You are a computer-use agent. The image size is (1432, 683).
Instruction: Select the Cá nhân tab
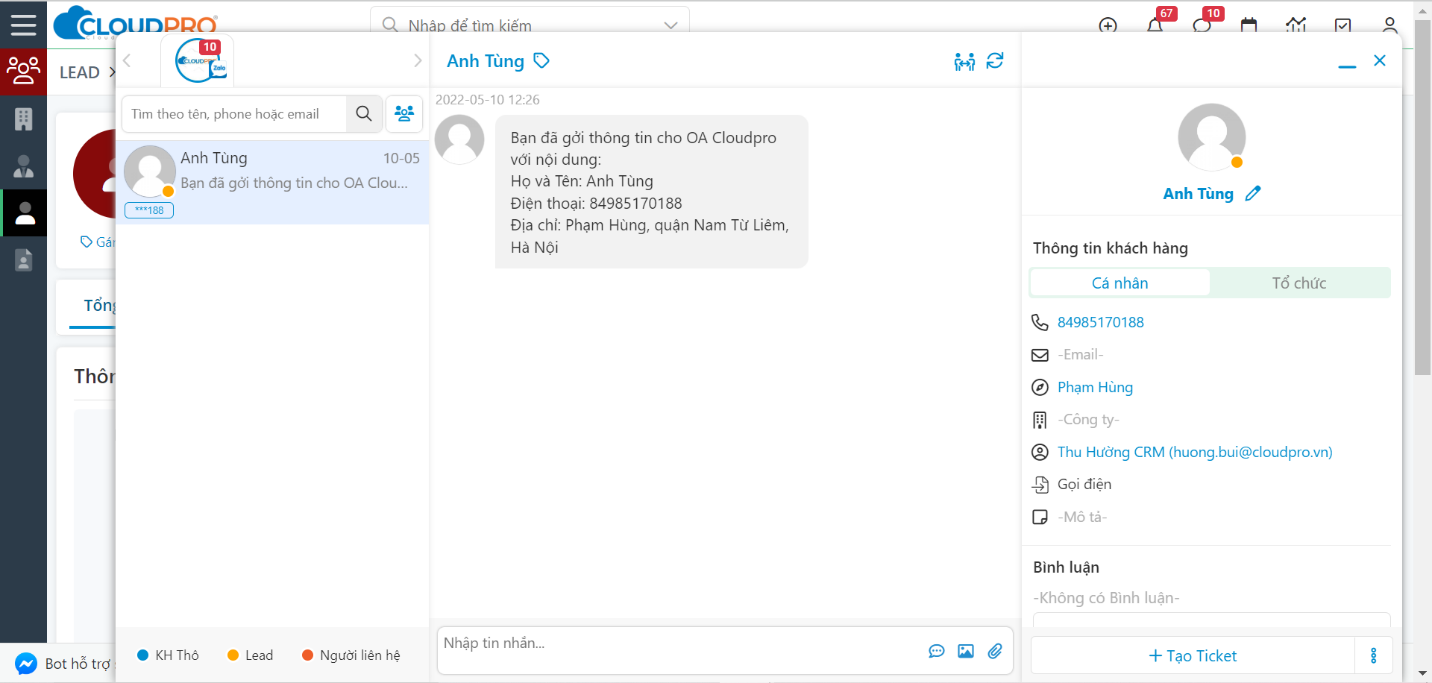pos(1120,283)
